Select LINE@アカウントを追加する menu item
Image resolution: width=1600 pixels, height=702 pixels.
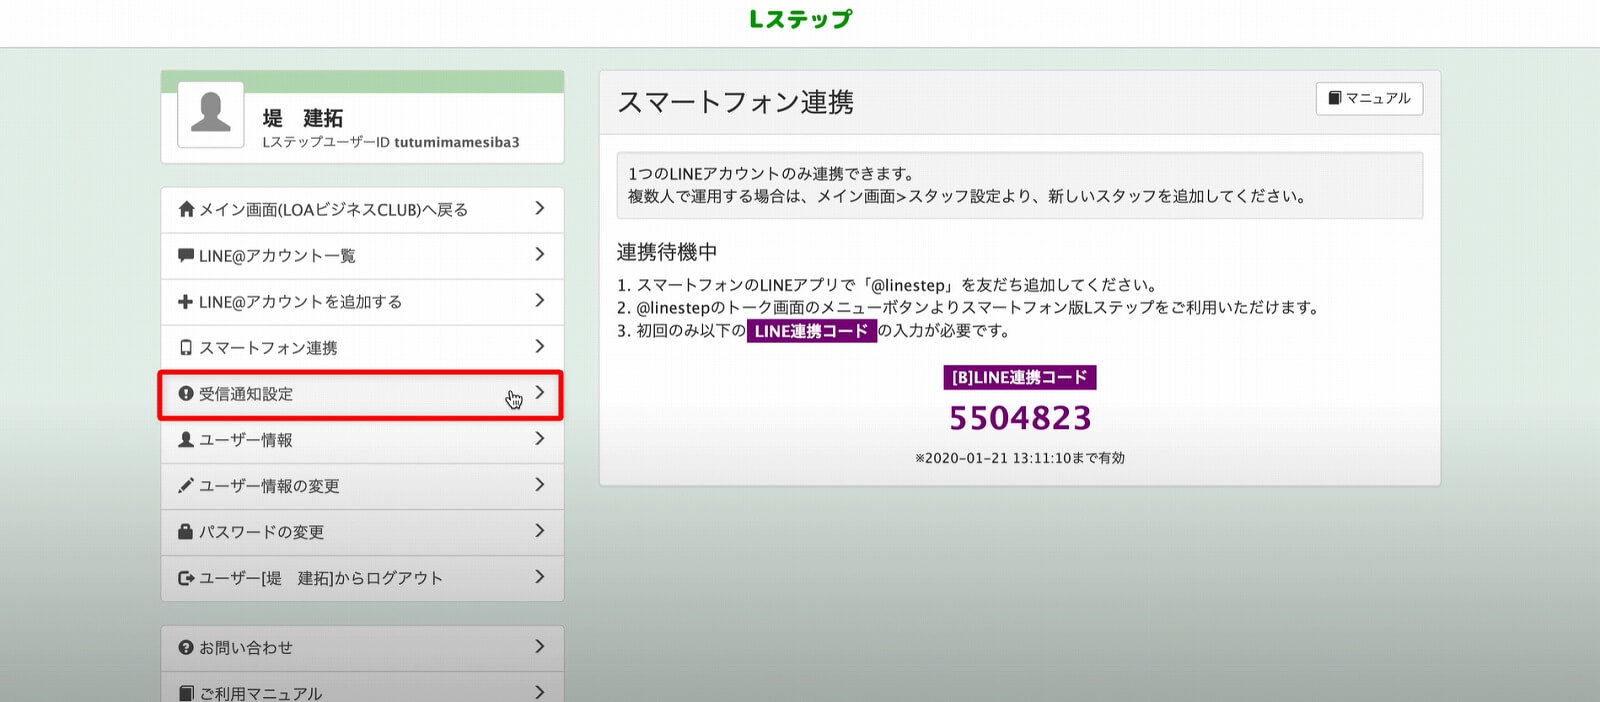pyautogui.click(x=362, y=302)
